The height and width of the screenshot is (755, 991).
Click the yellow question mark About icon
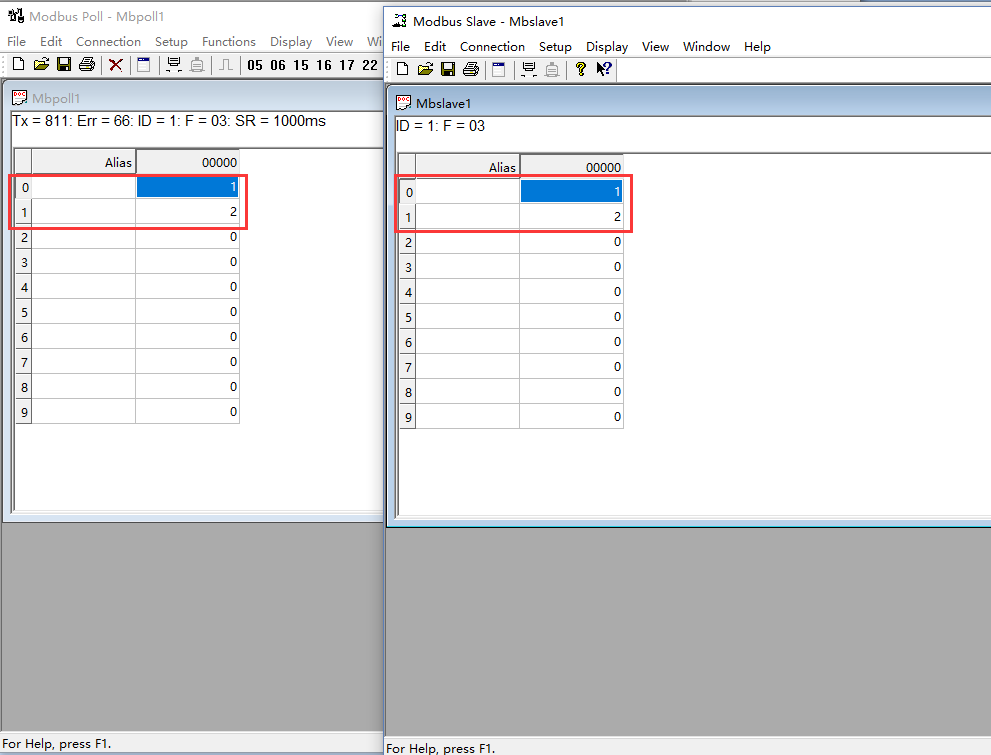pyautogui.click(x=580, y=69)
